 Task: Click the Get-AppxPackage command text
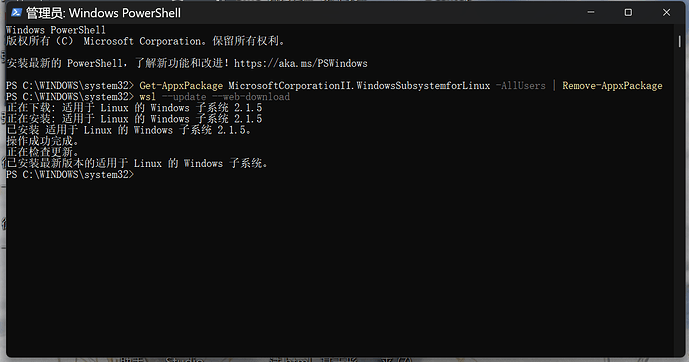[181, 86]
